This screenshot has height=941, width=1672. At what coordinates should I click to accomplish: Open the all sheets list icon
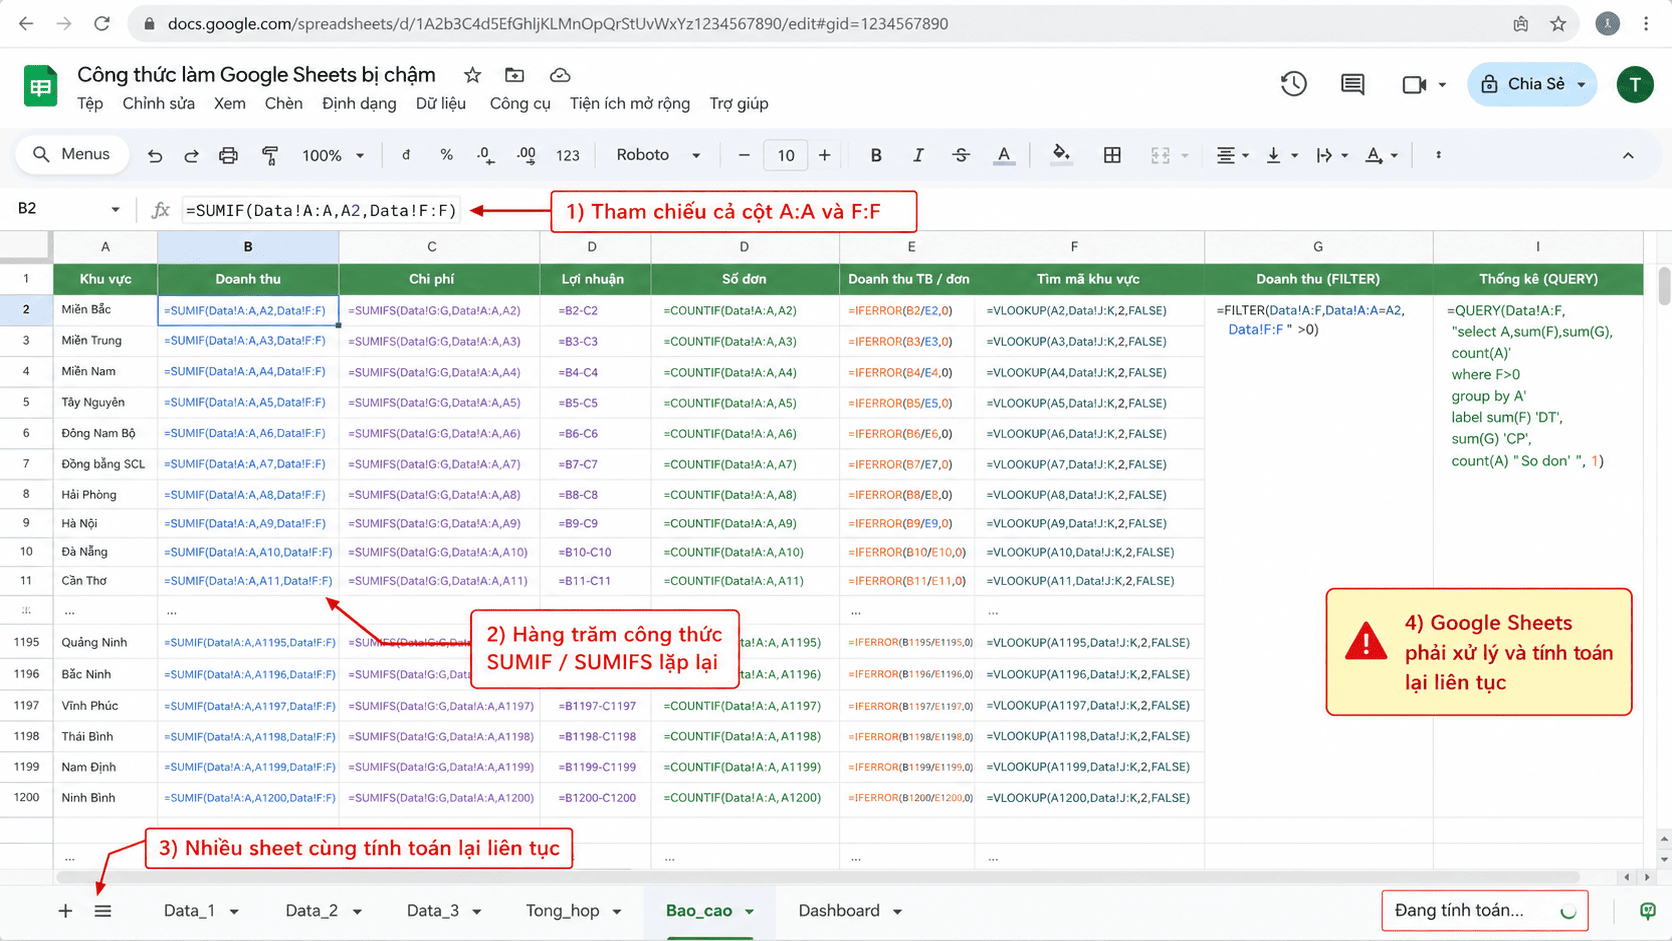tap(103, 911)
